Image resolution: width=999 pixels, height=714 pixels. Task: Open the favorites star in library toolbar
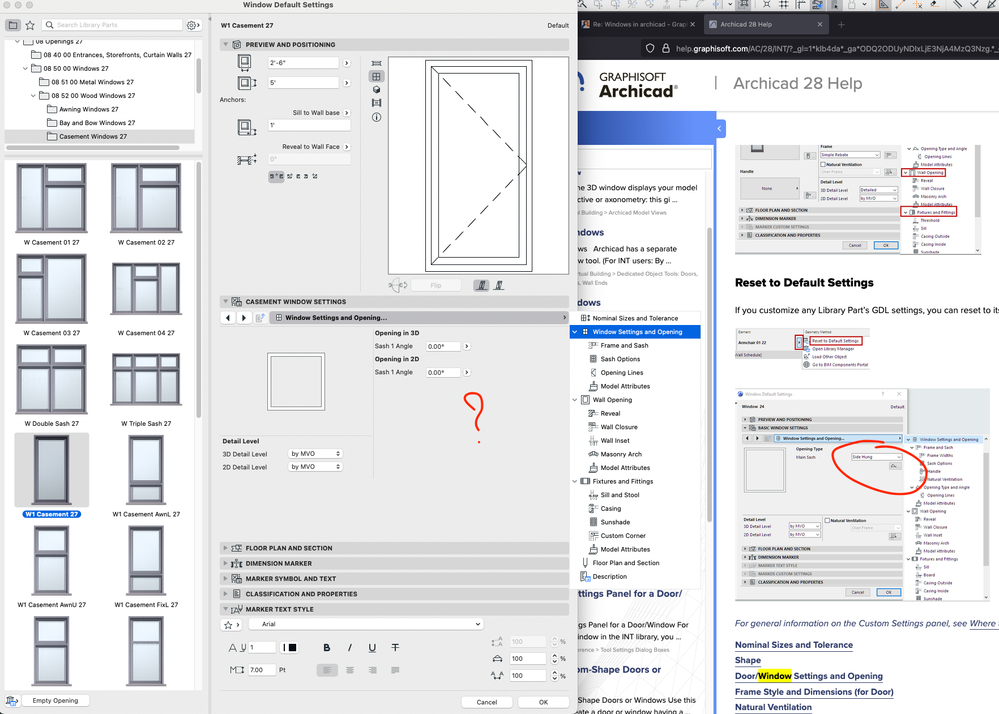[30, 25]
